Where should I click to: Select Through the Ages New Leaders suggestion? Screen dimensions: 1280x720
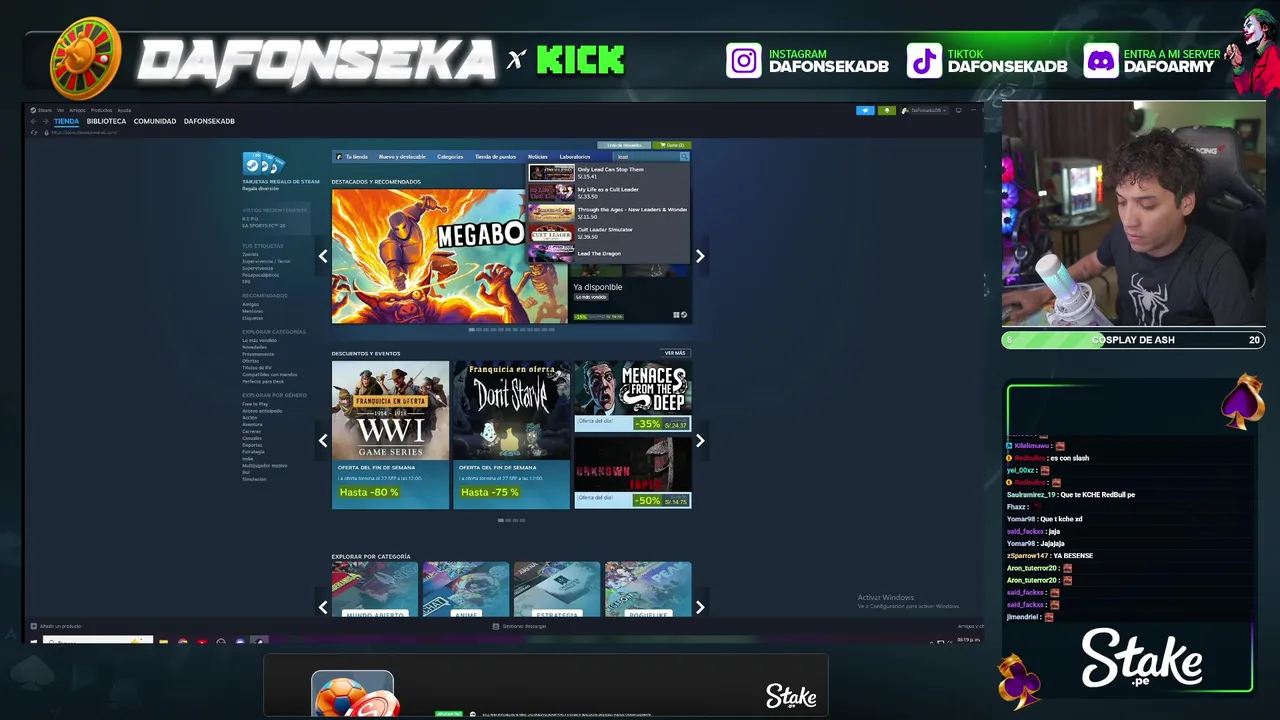pyautogui.click(x=608, y=212)
